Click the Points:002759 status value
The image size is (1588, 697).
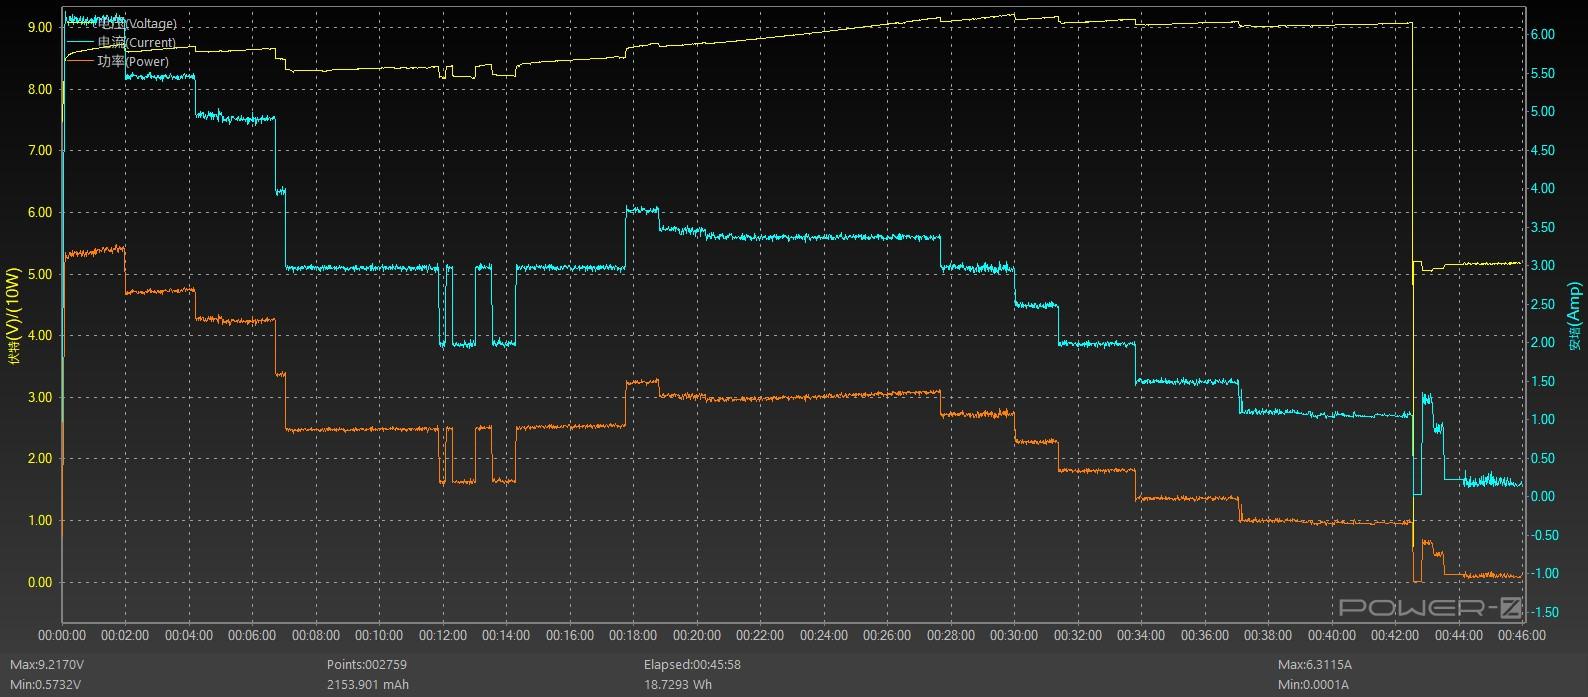tap(366, 665)
